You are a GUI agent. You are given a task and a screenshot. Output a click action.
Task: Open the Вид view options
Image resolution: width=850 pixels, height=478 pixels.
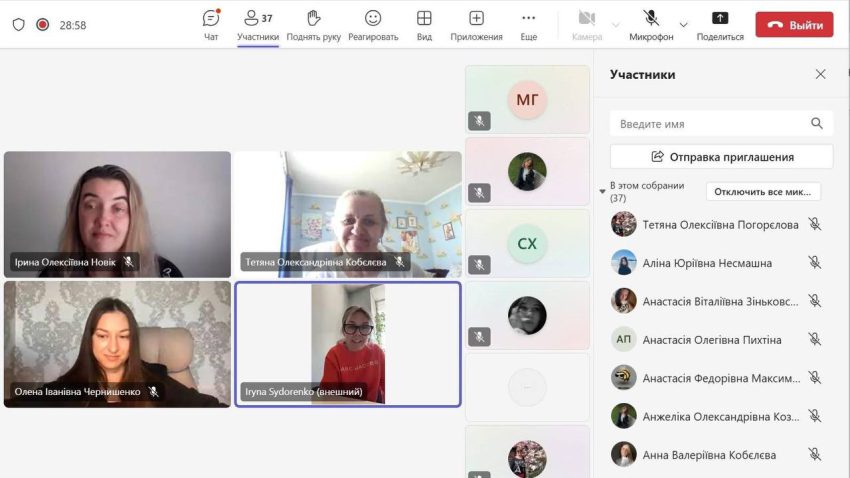424,25
